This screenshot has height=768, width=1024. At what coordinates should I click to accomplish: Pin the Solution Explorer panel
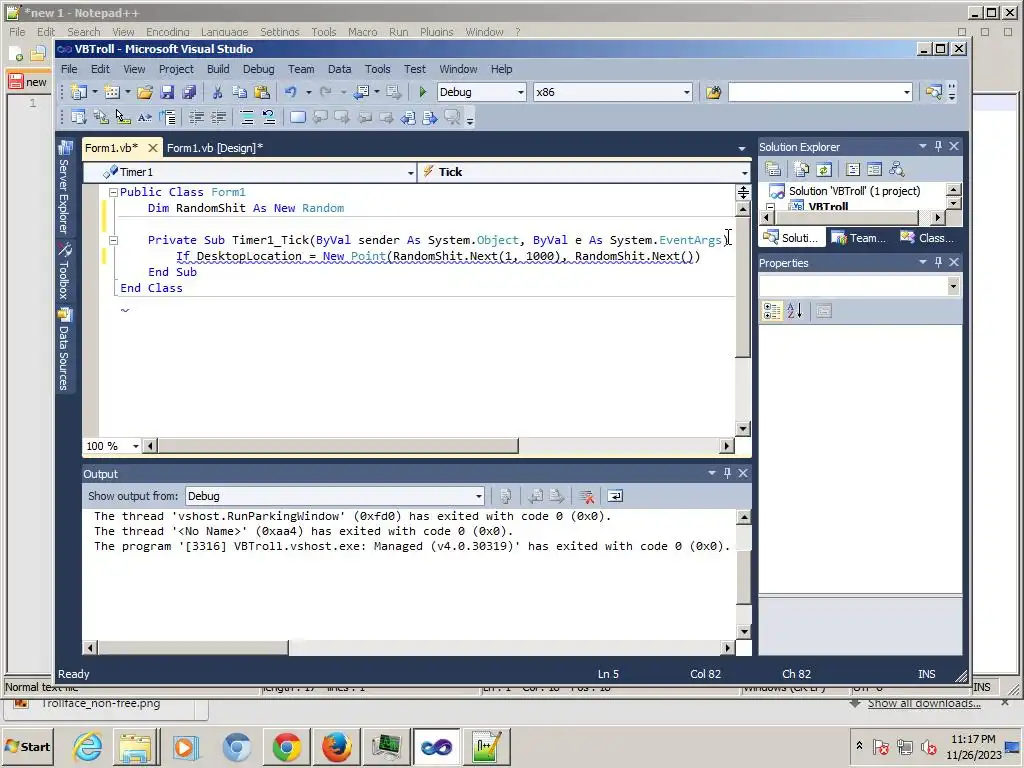point(938,146)
